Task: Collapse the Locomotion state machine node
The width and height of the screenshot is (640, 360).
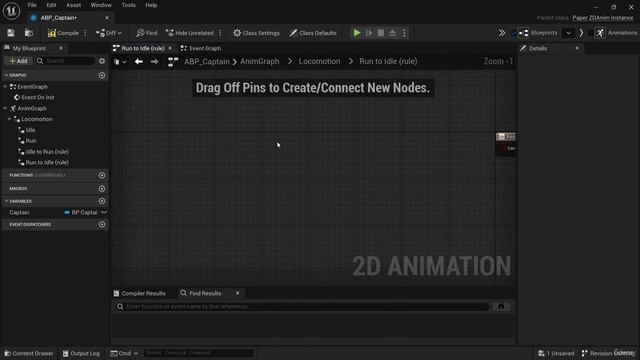Action: 9,119
